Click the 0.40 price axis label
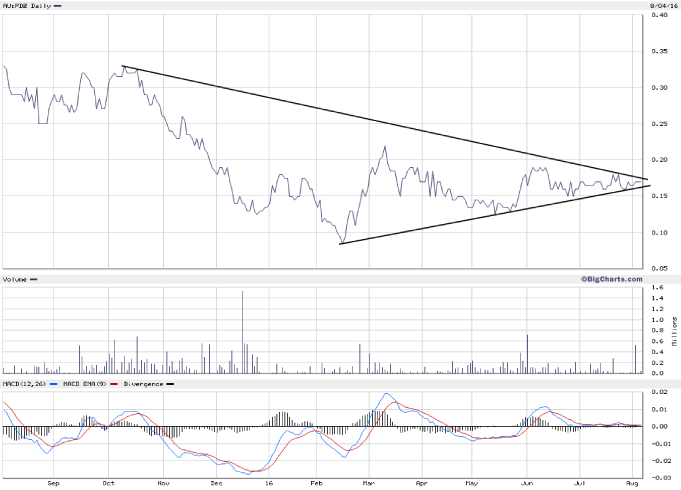The height and width of the screenshot is (490, 681). pos(659,16)
